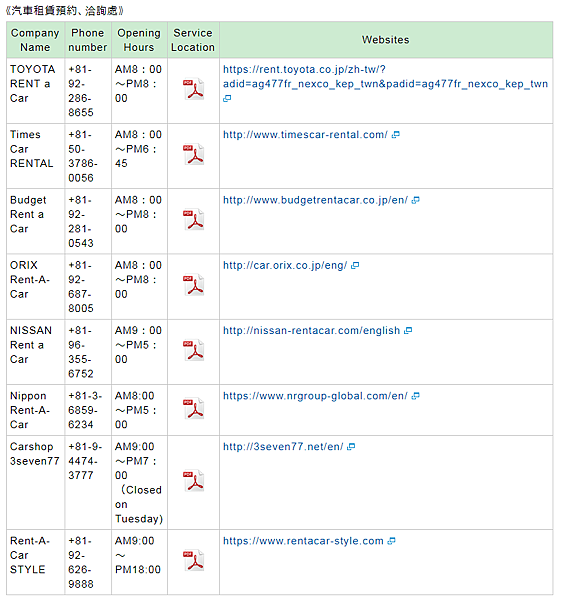This screenshot has width=565, height=600.
Task: Open the timescar-rental.com link
Action: (x=305, y=135)
